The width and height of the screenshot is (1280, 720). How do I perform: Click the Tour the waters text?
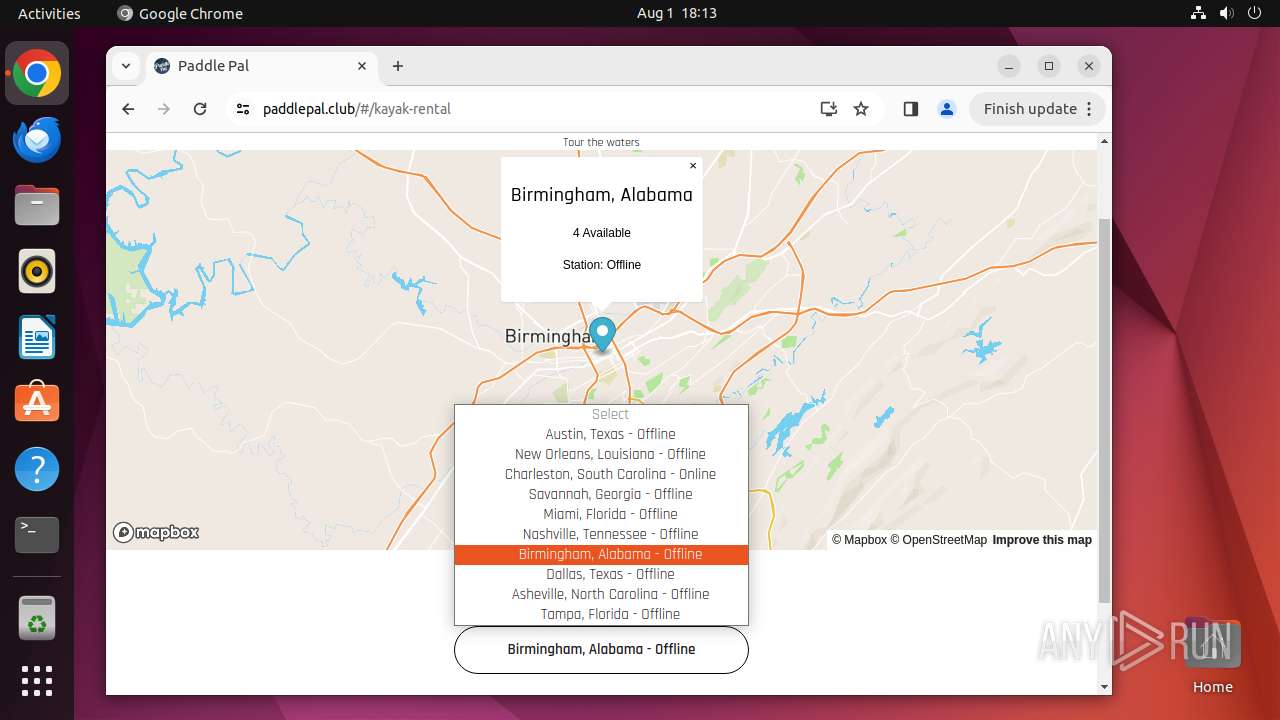(x=601, y=142)
